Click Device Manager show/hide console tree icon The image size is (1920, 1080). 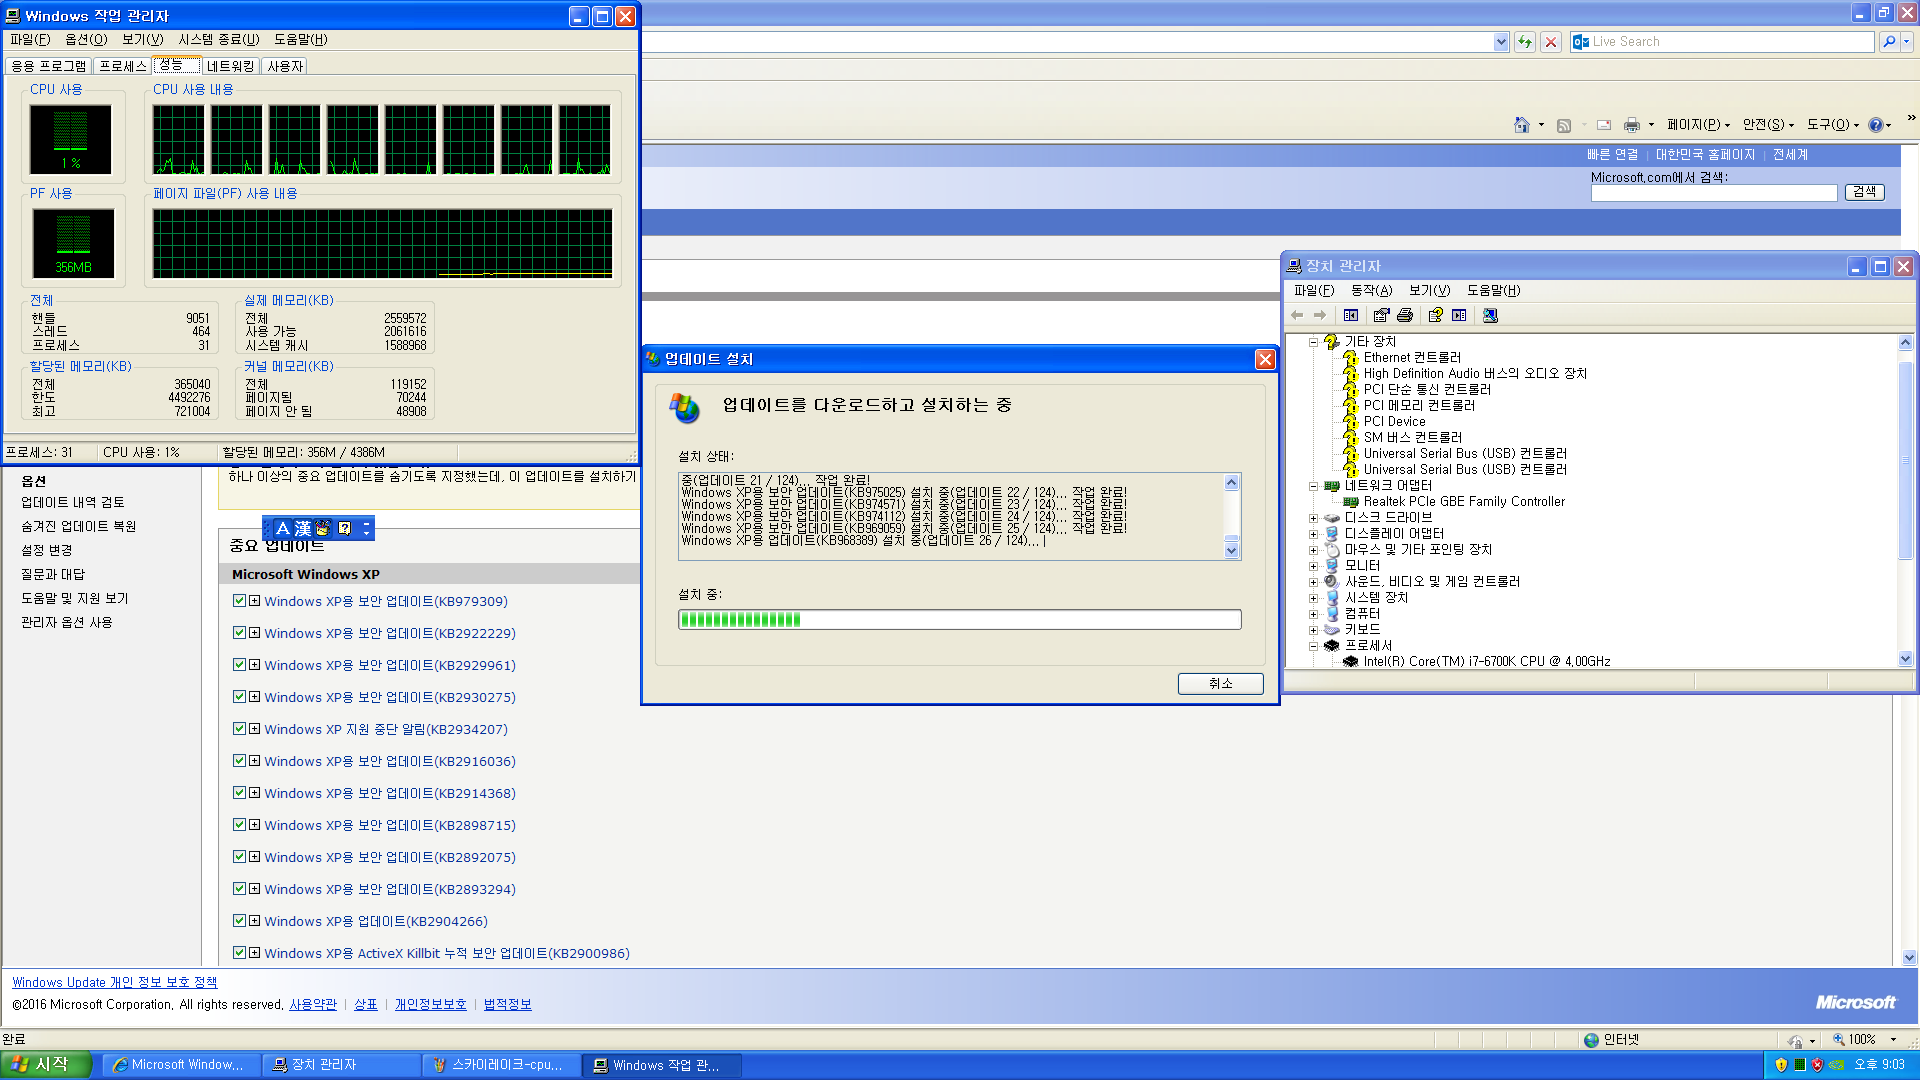[1351, 315]
